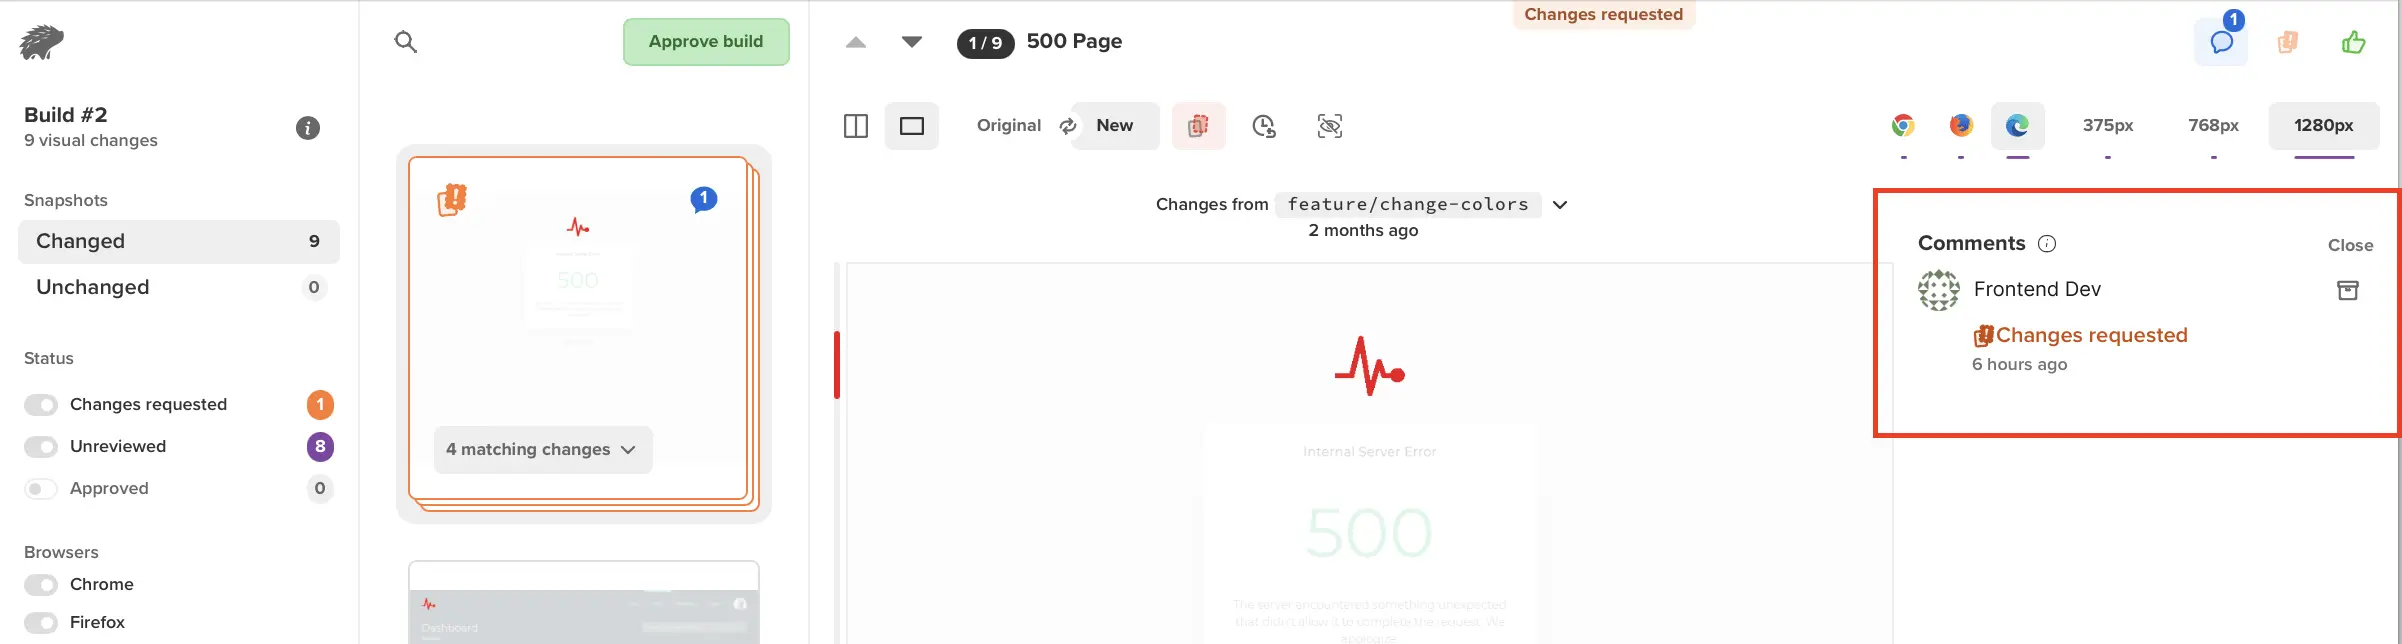
Task: Open the feature/change-colors branch dropdown
Action: (1559, 205)
